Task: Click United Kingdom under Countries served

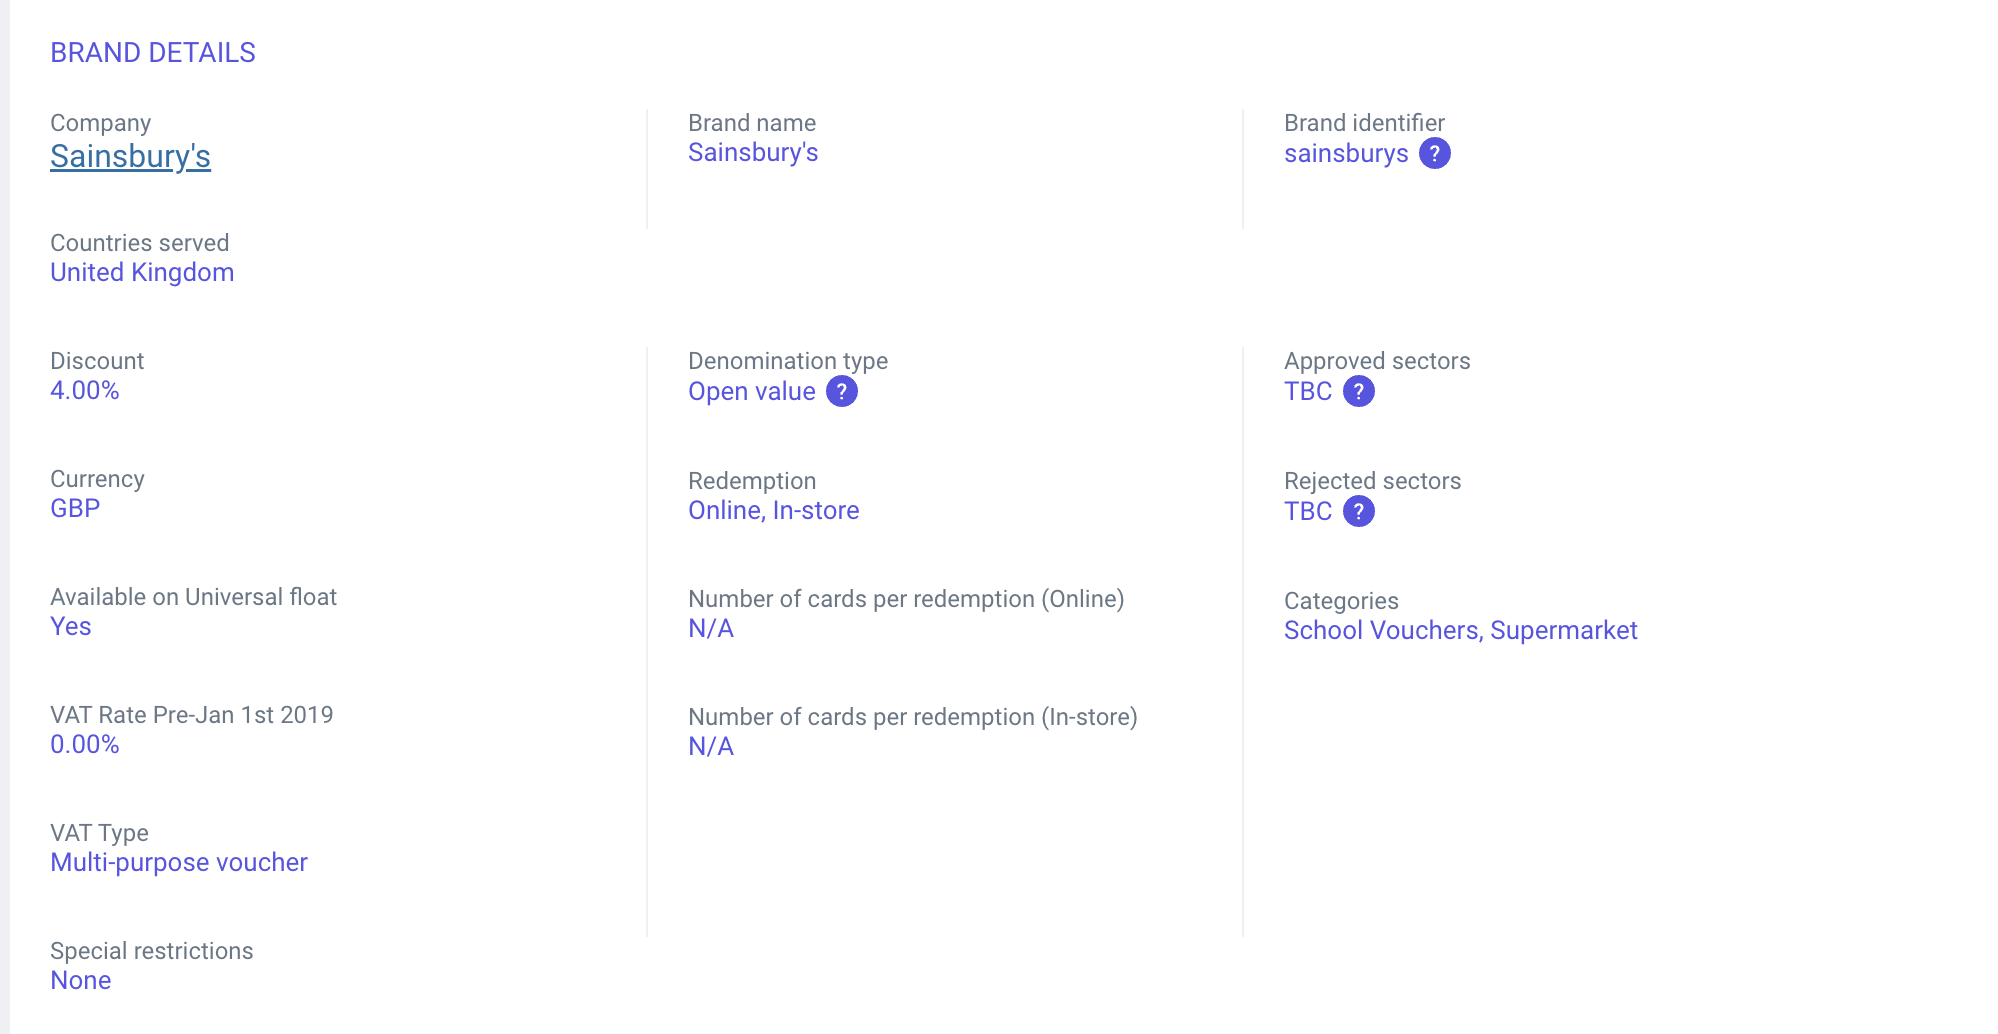Action: [142, 272]
